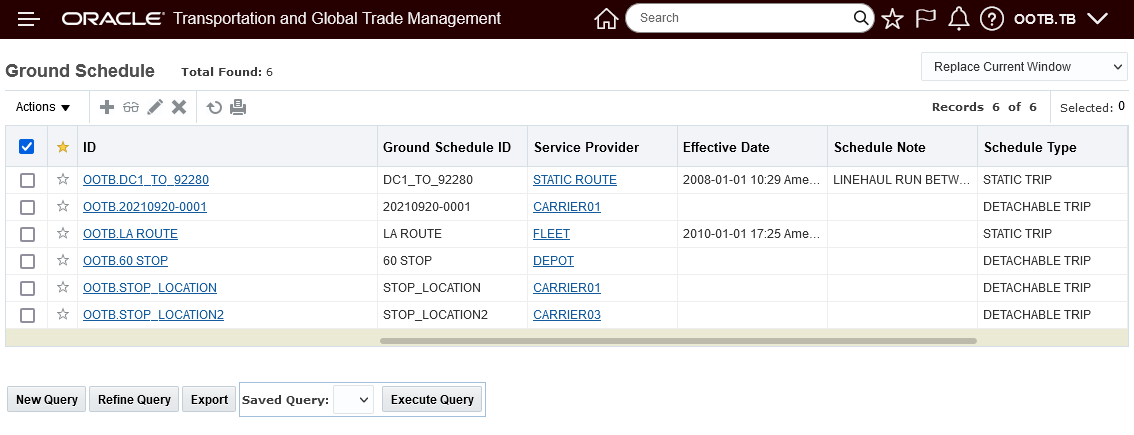
Task: Open notifications bell icon
Action: point(959,18)
